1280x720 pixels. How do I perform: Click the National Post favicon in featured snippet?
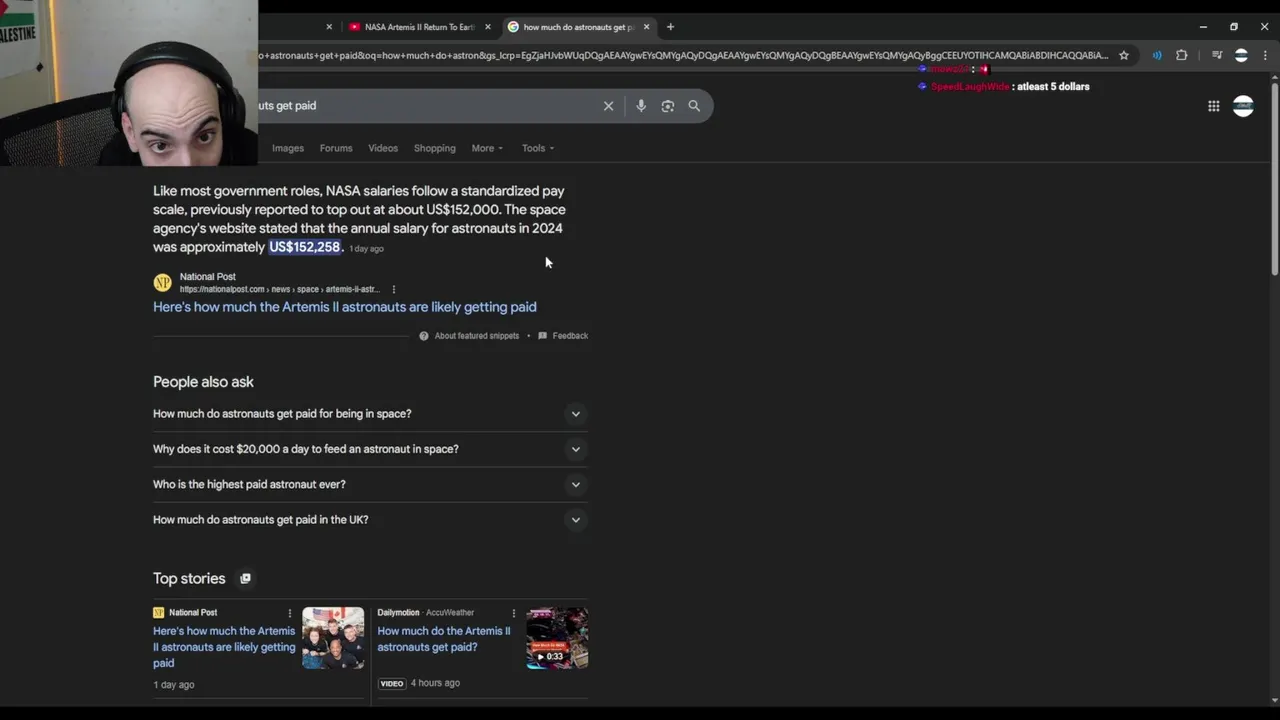(x=162, y=283)
